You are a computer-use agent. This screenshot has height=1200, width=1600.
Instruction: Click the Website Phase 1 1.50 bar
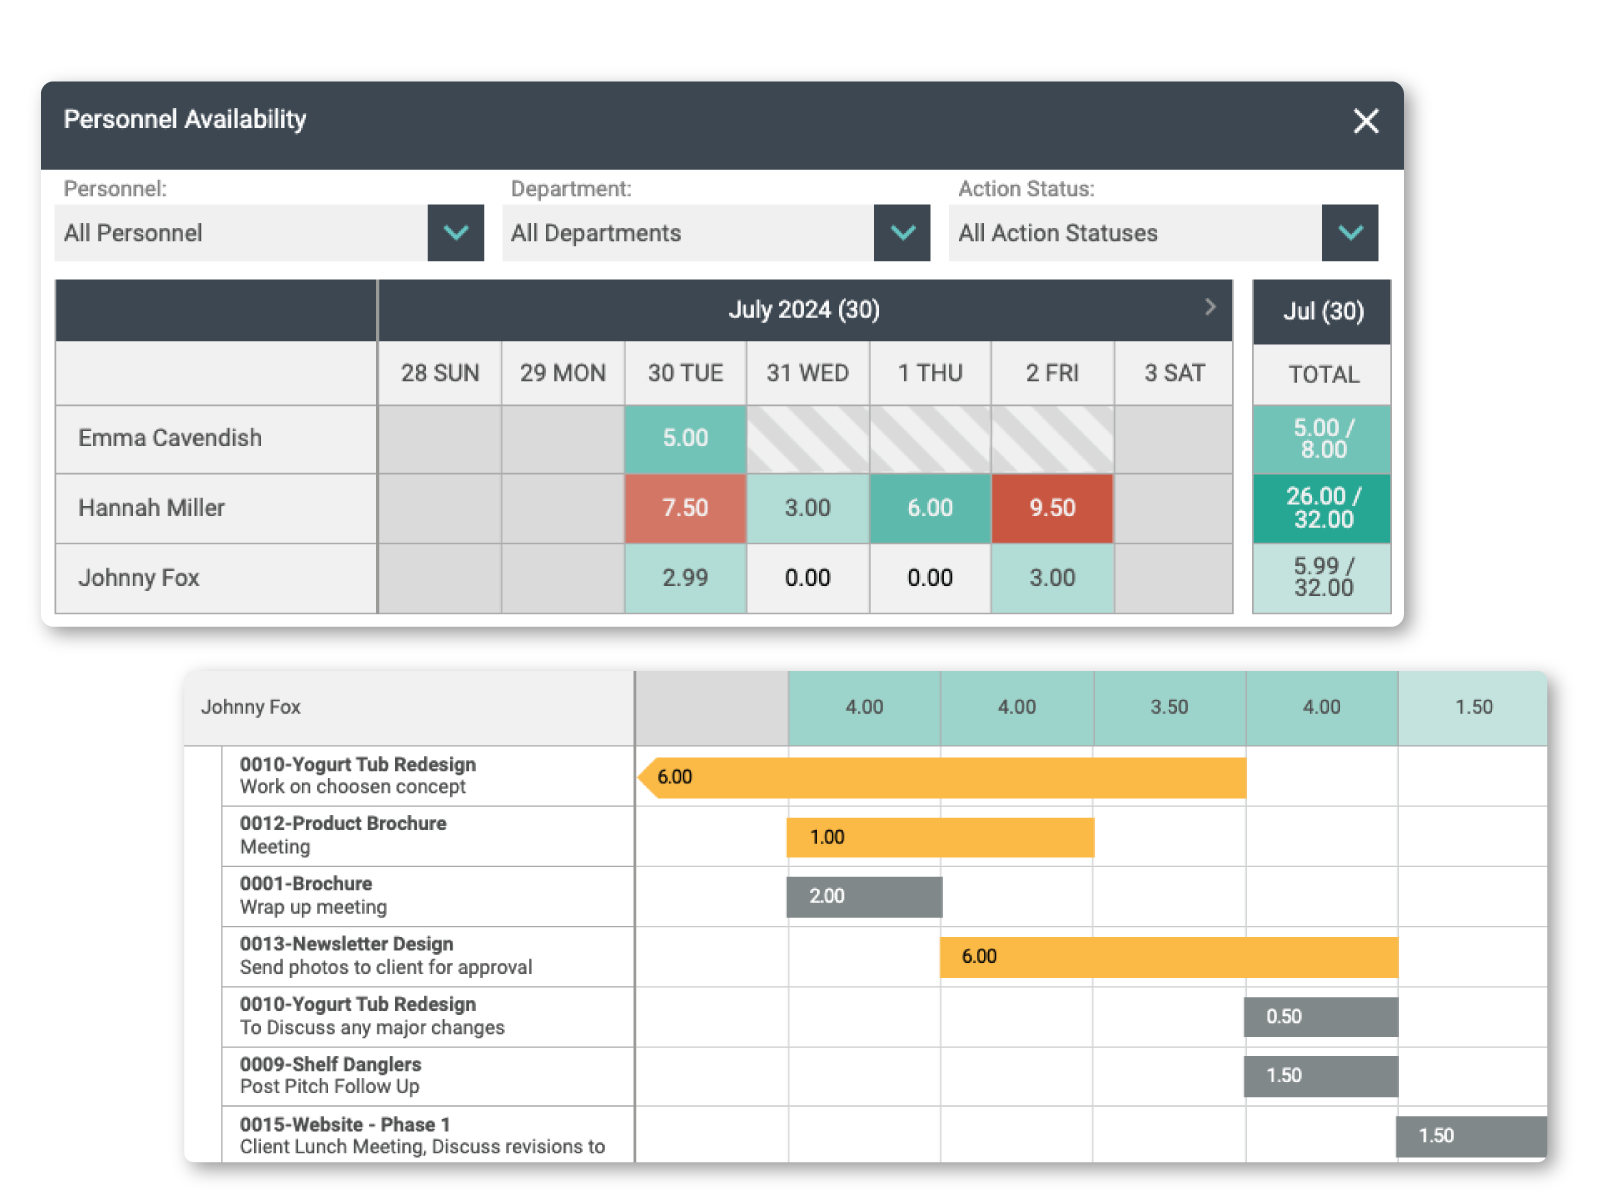coord(1470,1136)
